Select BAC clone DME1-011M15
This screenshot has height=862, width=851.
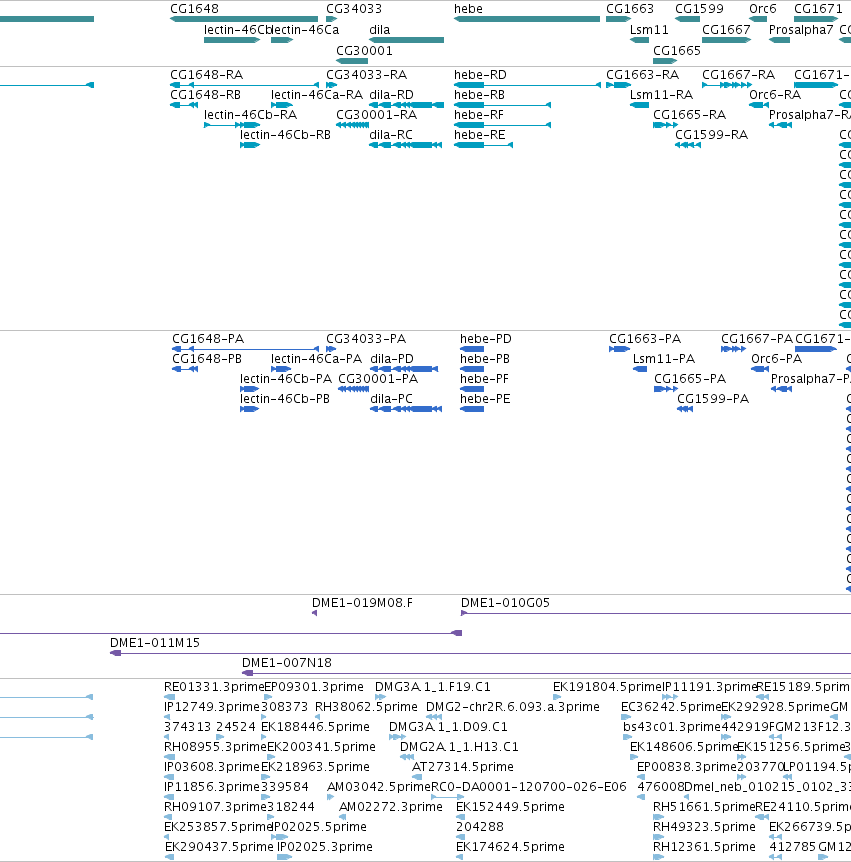pyautogui.click(x=155, y=643)
